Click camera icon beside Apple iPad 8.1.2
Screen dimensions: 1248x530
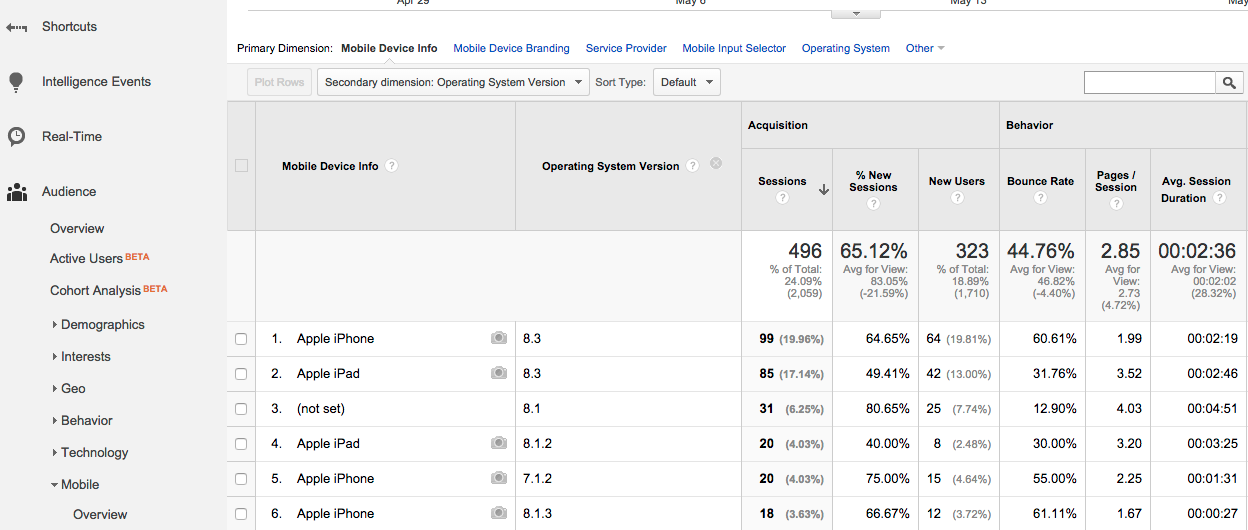[x=499, y=444]
